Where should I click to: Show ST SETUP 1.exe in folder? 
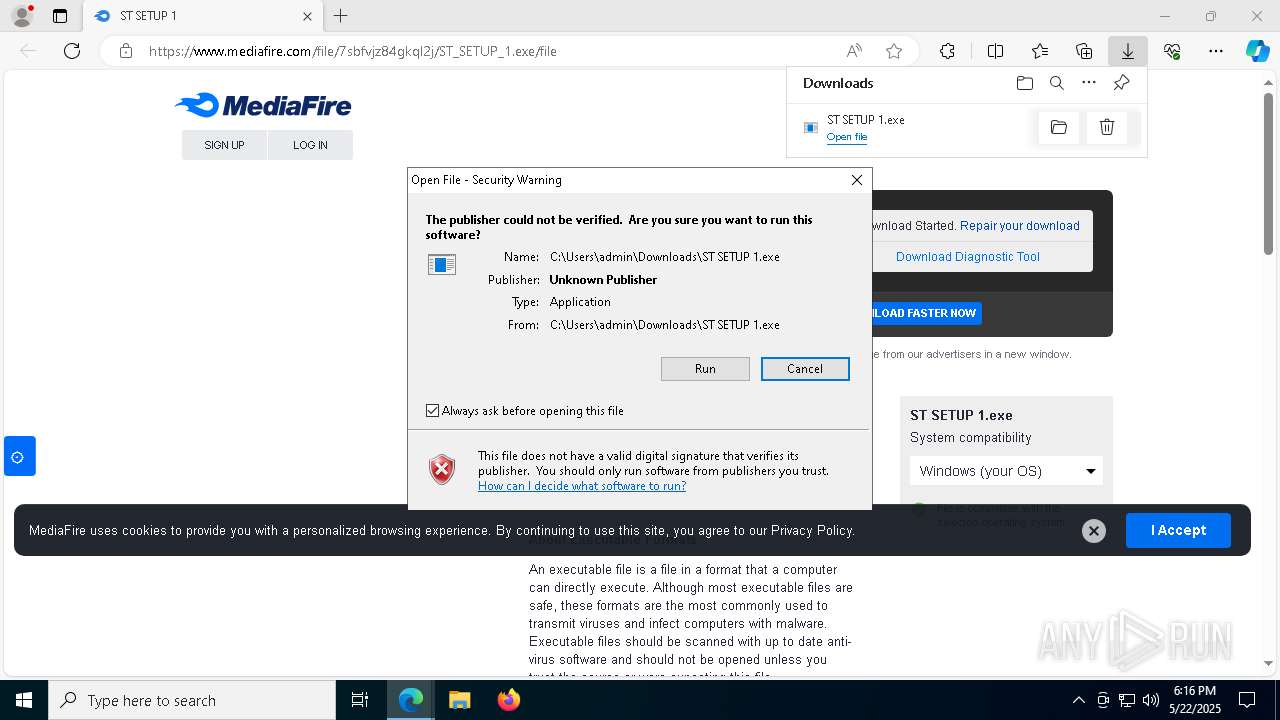(x=1059, y=127)
